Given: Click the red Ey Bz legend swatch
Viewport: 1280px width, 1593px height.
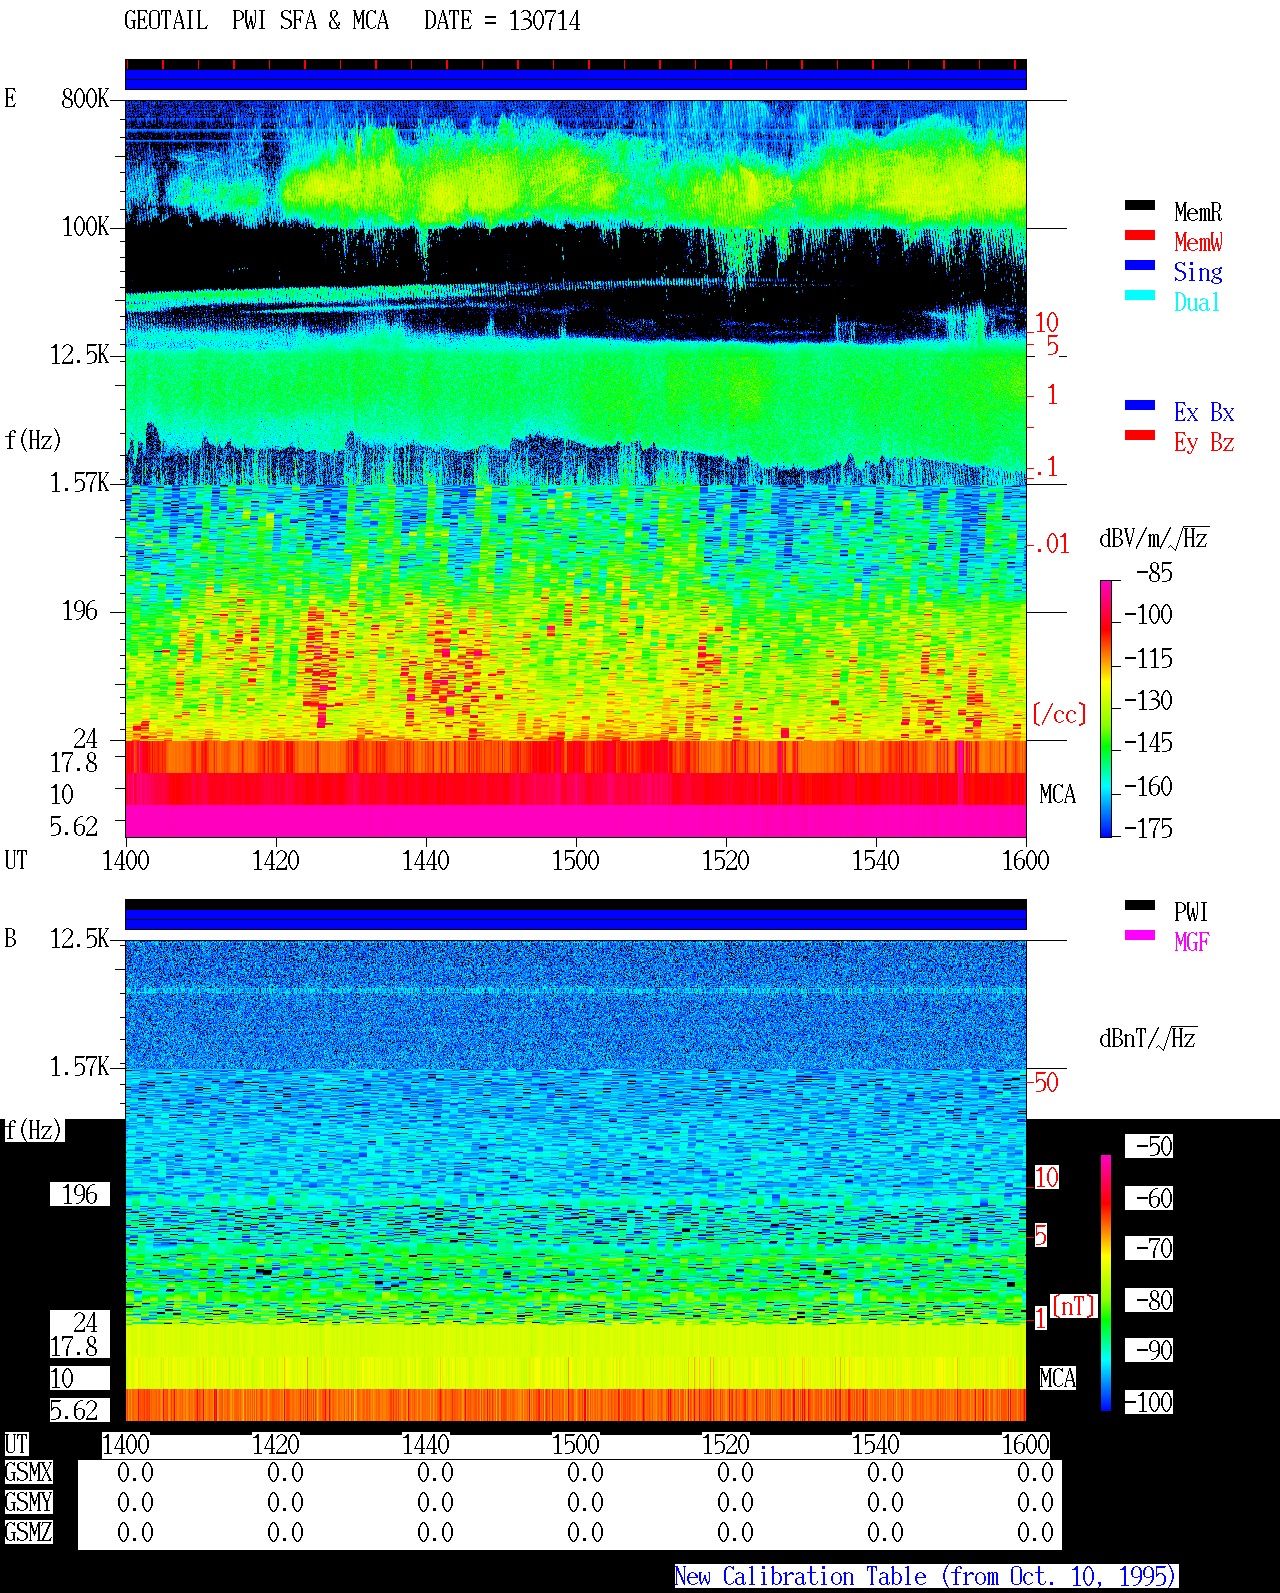Looking at the screenshot, I should coord(1139,436).
